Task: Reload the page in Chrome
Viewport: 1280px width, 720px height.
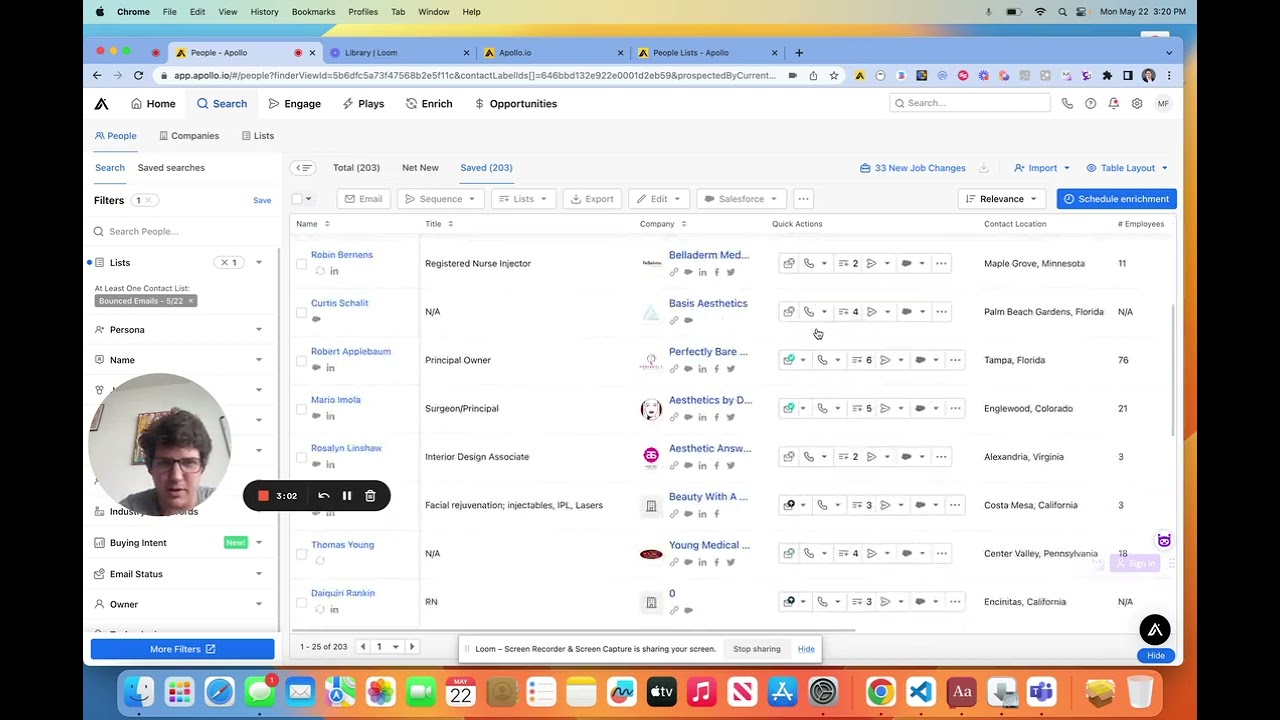Action: pyautogui.click(x=138, y=76)
